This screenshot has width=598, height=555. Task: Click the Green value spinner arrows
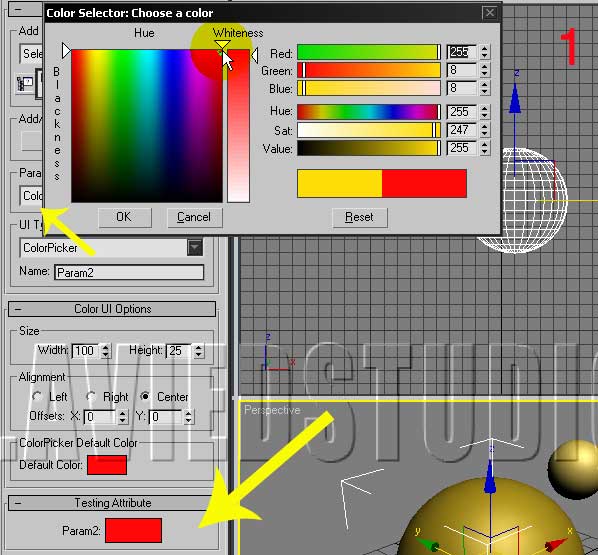coord(484,70)
